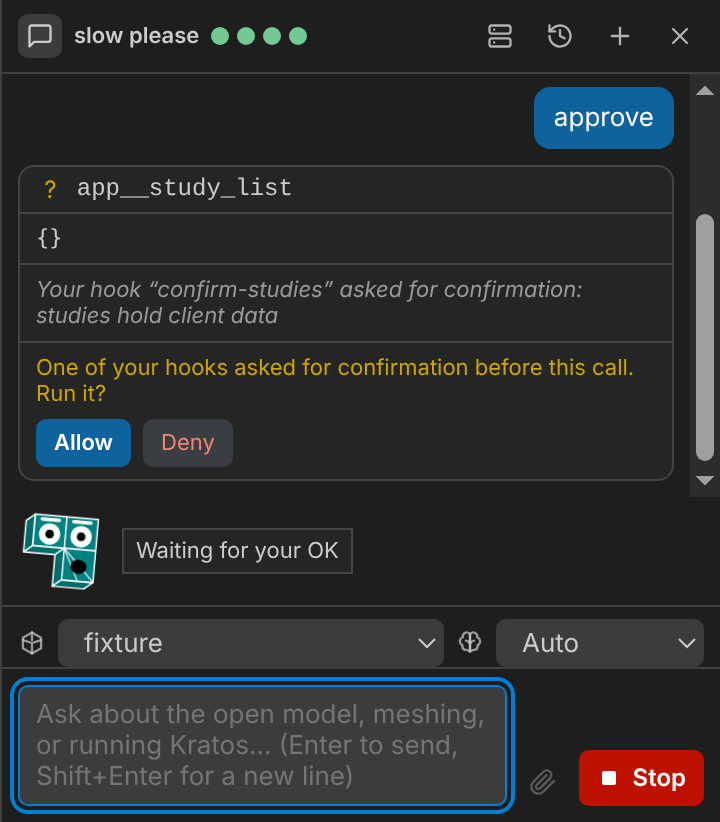
Task: Click the yellow question mark icon
Action: coord(50,189)
